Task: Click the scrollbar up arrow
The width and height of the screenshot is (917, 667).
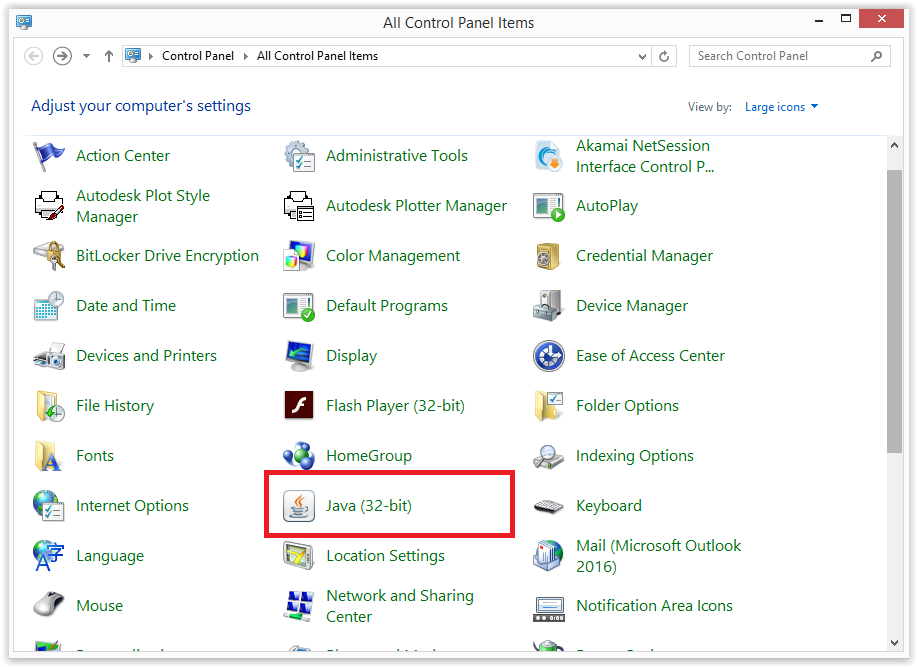Action: 894,146
